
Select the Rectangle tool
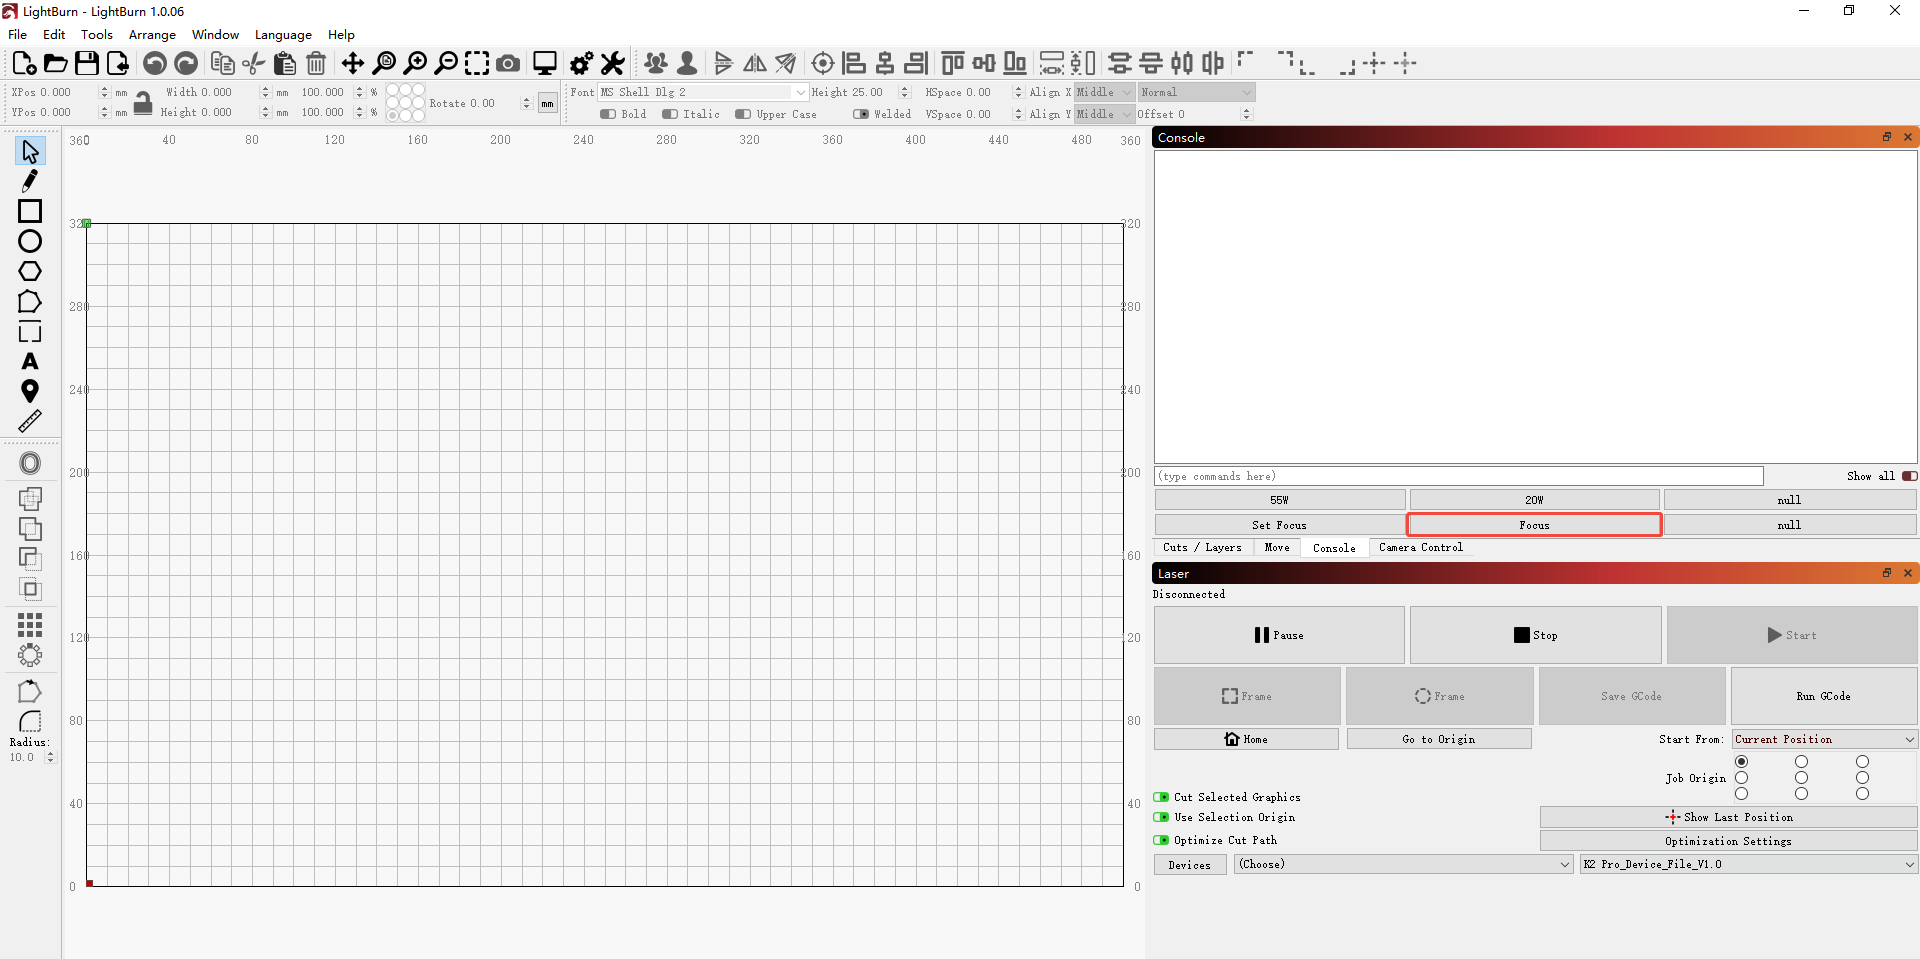[30, 211]
